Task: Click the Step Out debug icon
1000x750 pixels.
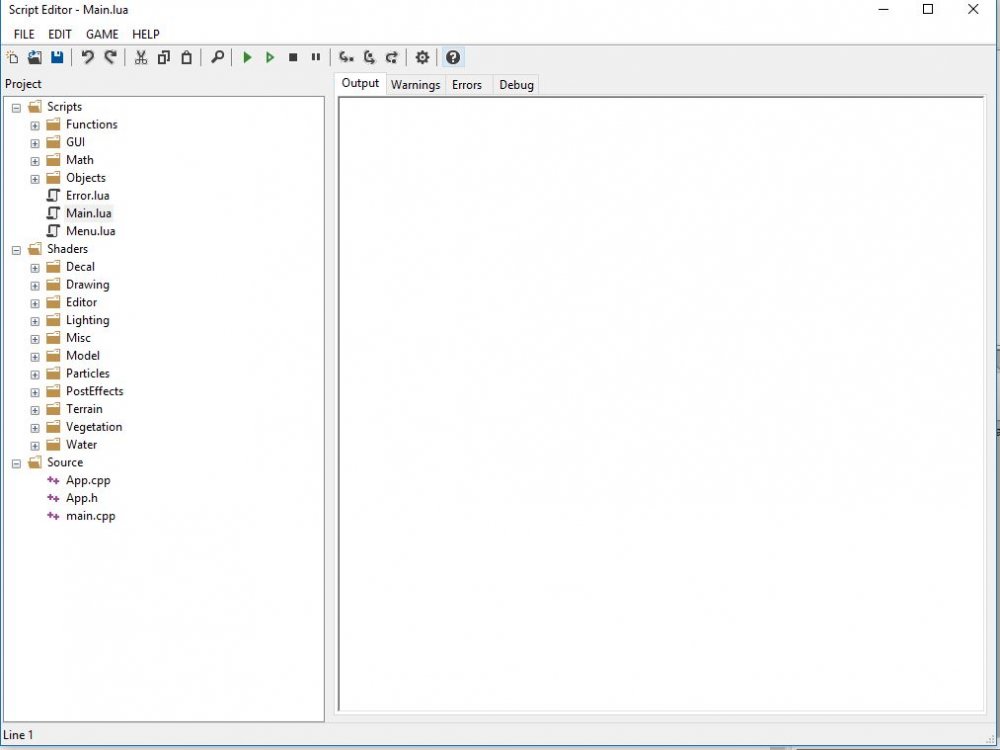Action: tap(392, 57)
